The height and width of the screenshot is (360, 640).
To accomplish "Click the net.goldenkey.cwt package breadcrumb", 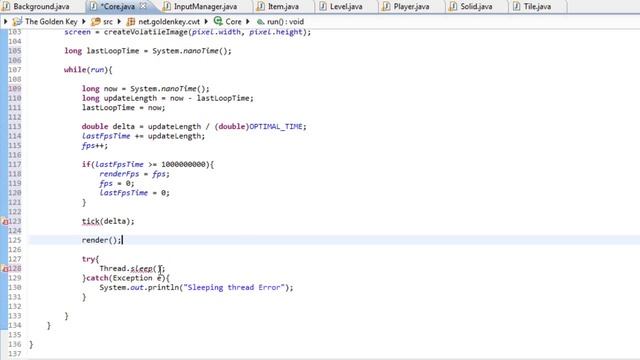I will pos(169,21).
